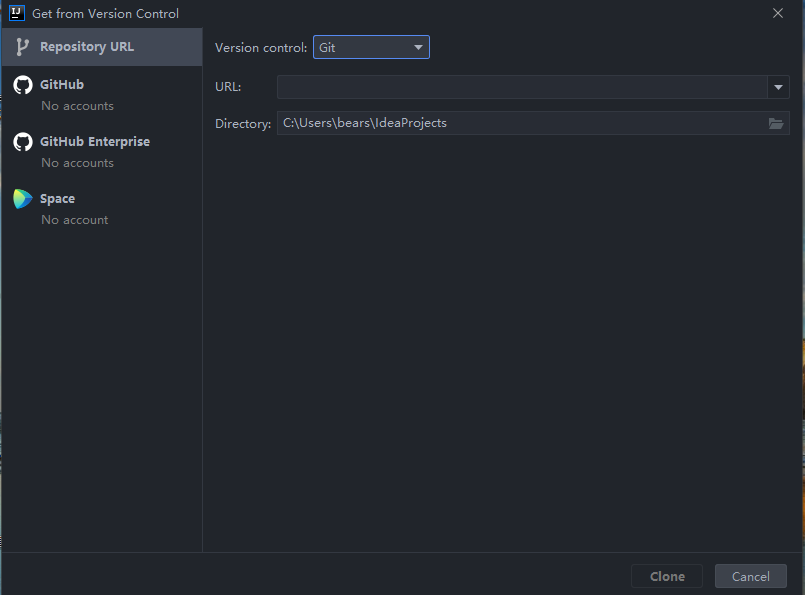Click the IntelliJ IDEA title bar icon

click(17, 13)
